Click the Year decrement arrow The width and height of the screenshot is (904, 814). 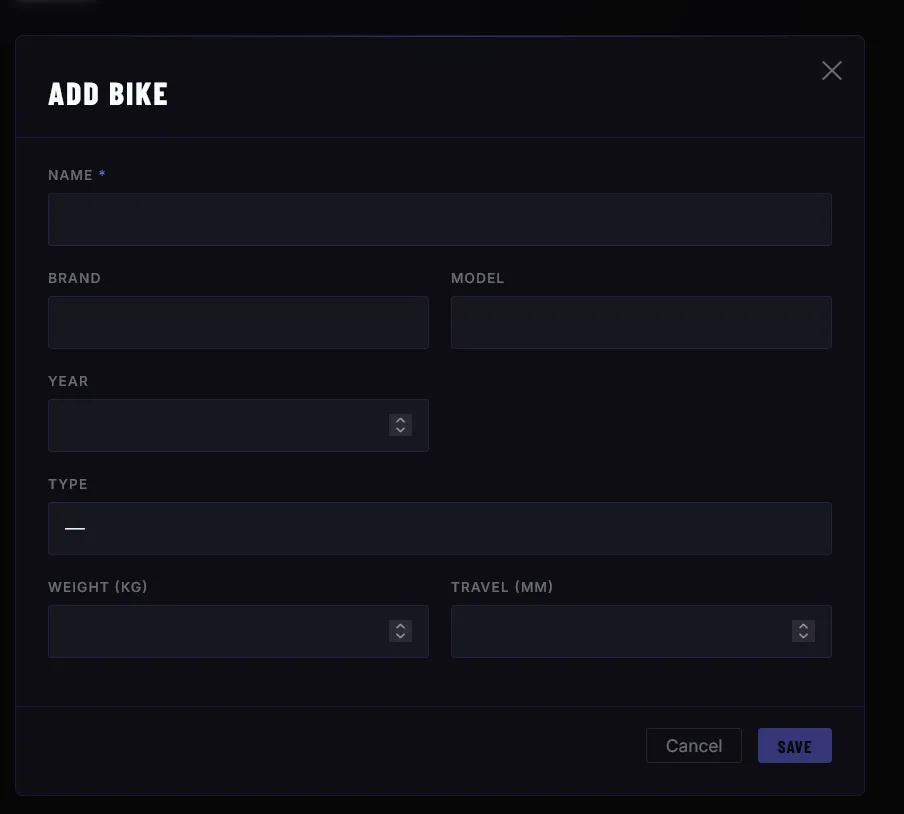(400, 430)
